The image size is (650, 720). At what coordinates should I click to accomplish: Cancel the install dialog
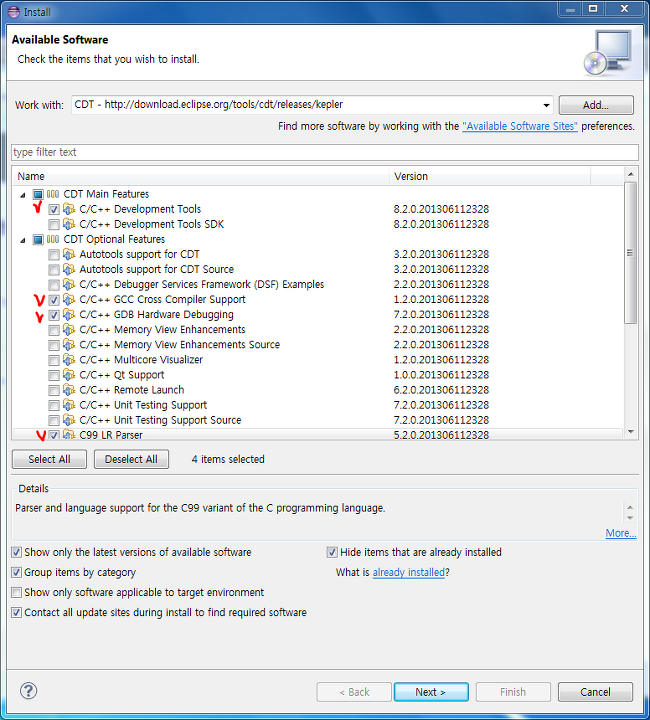[595, 692]
